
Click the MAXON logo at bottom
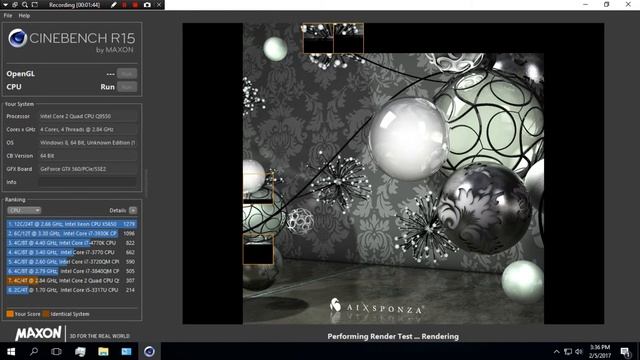pyautogui.click(x=38, y=333)
